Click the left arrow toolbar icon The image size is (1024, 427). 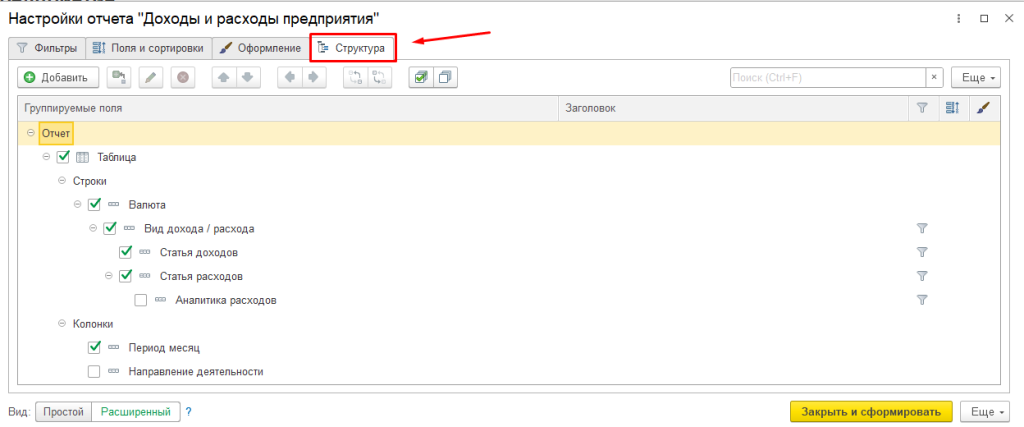[x=289, y=78]
